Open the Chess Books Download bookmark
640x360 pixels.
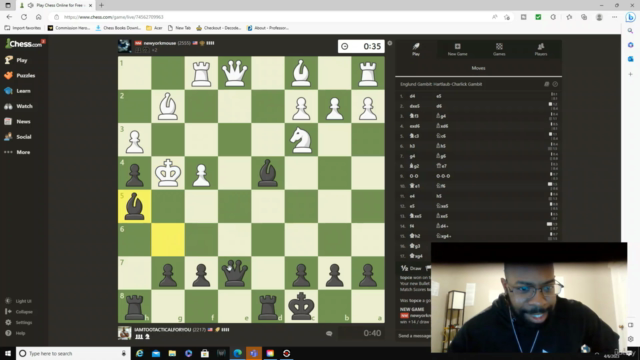pos(118,28)
